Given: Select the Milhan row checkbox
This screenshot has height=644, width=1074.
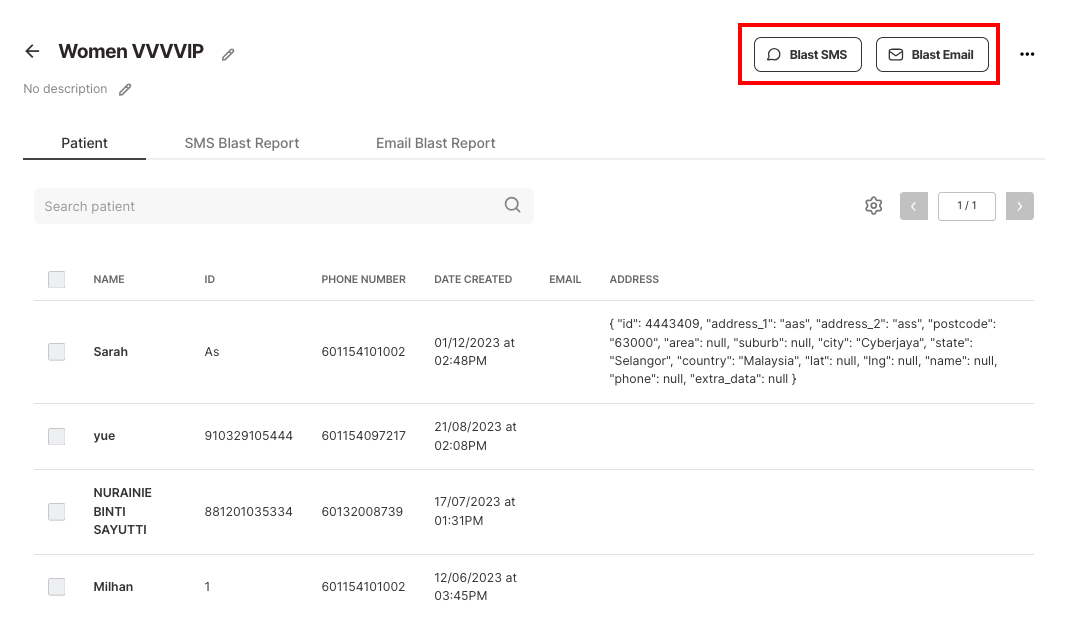Looking at the screenshot, I should click(x=57, y=587).
